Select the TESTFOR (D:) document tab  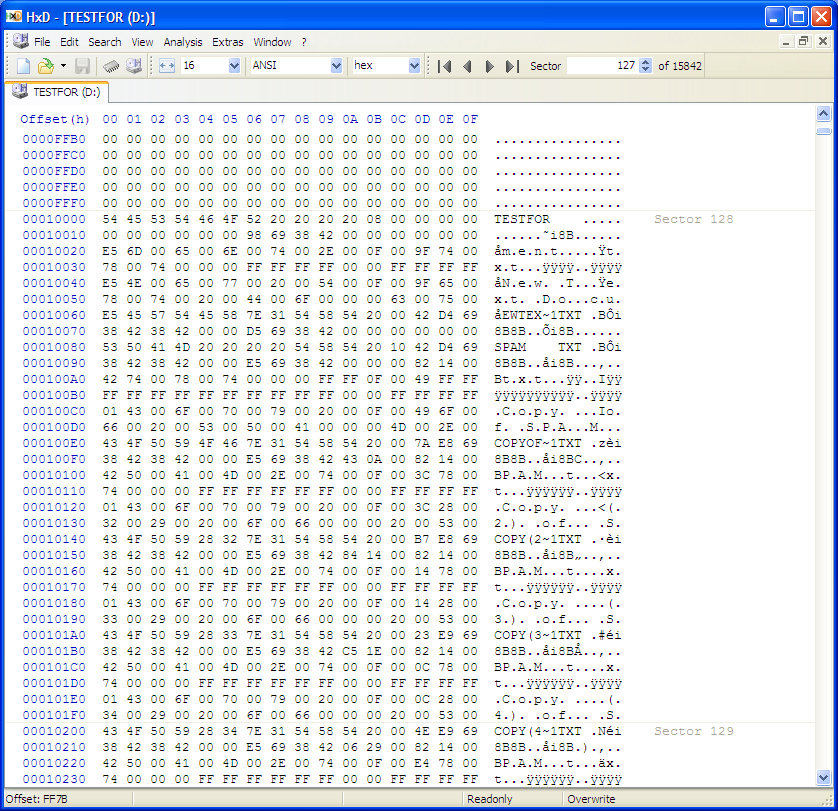pyautogui.click(x=57, y=92)
